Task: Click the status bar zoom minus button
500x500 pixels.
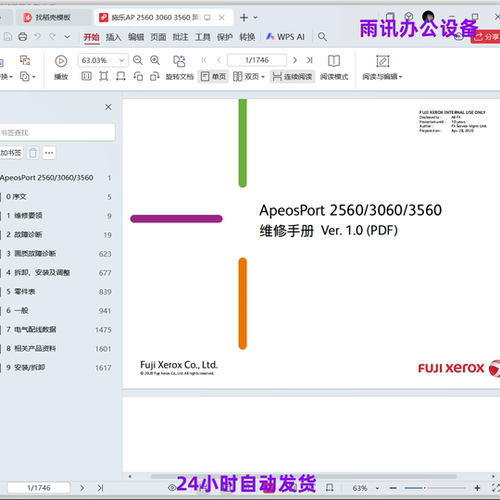Action: click(393, 488)
